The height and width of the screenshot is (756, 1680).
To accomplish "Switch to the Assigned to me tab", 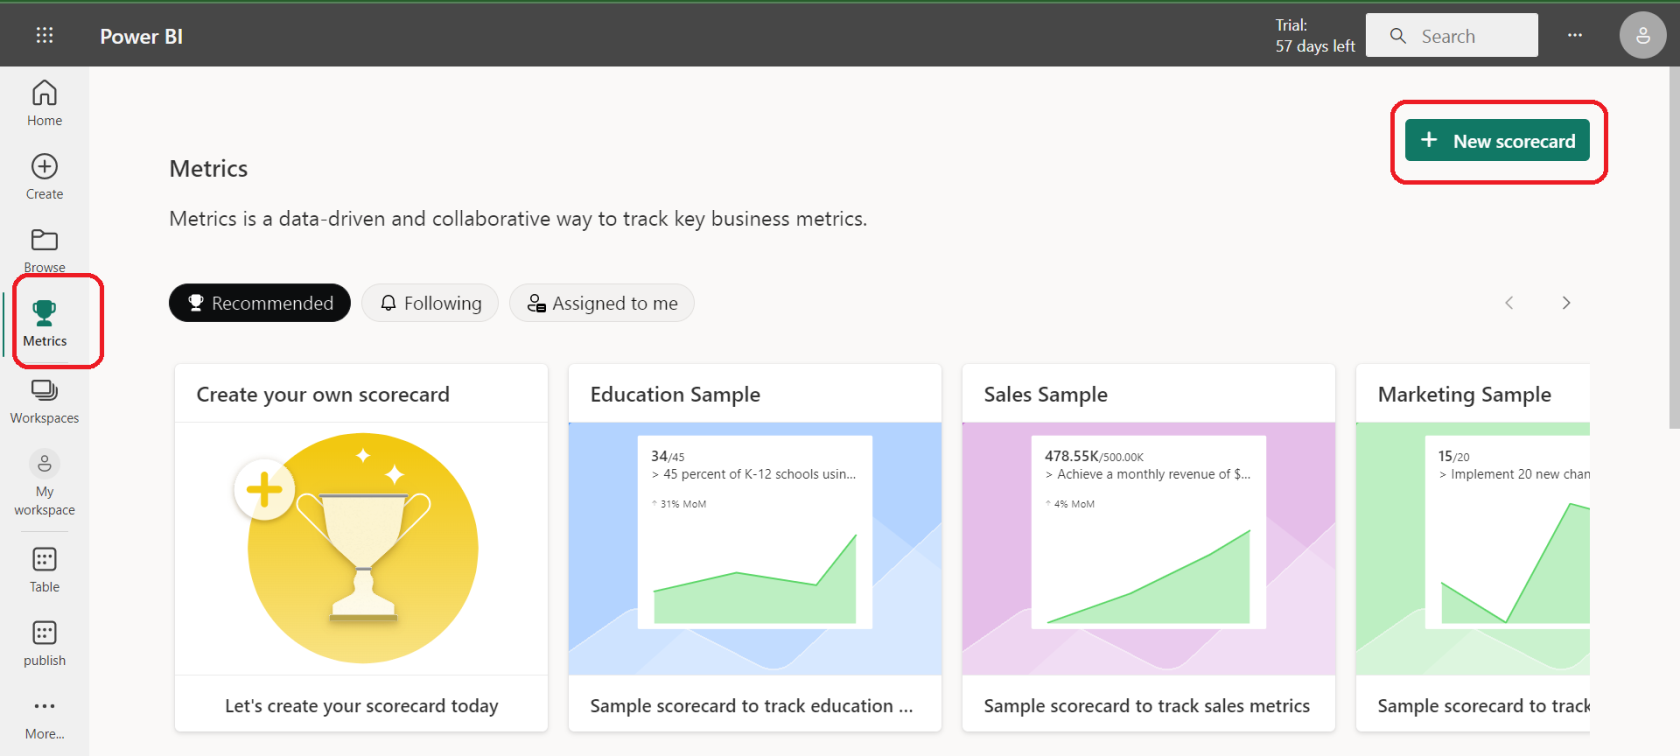I will point(602,303).
